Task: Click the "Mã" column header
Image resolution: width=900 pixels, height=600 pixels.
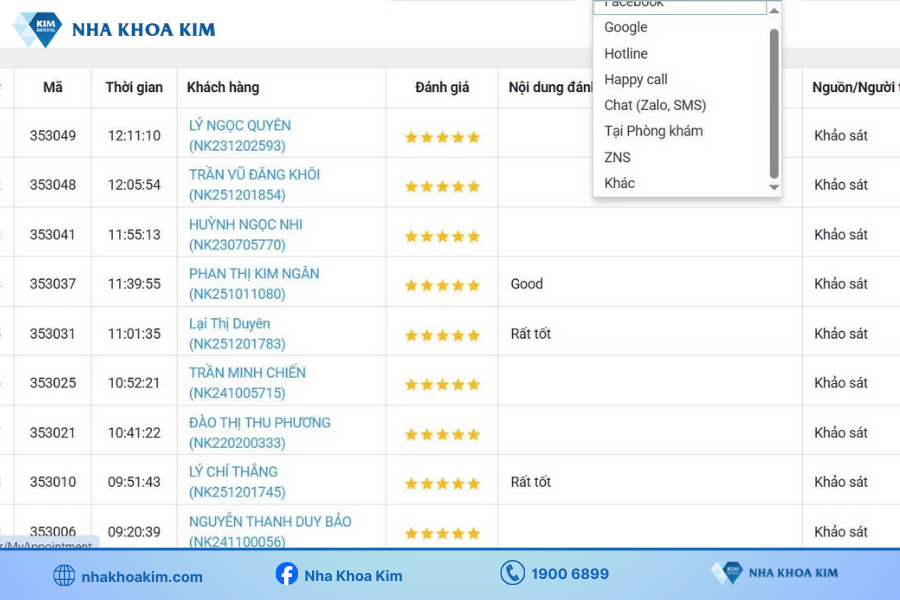Action: [51, 88]
